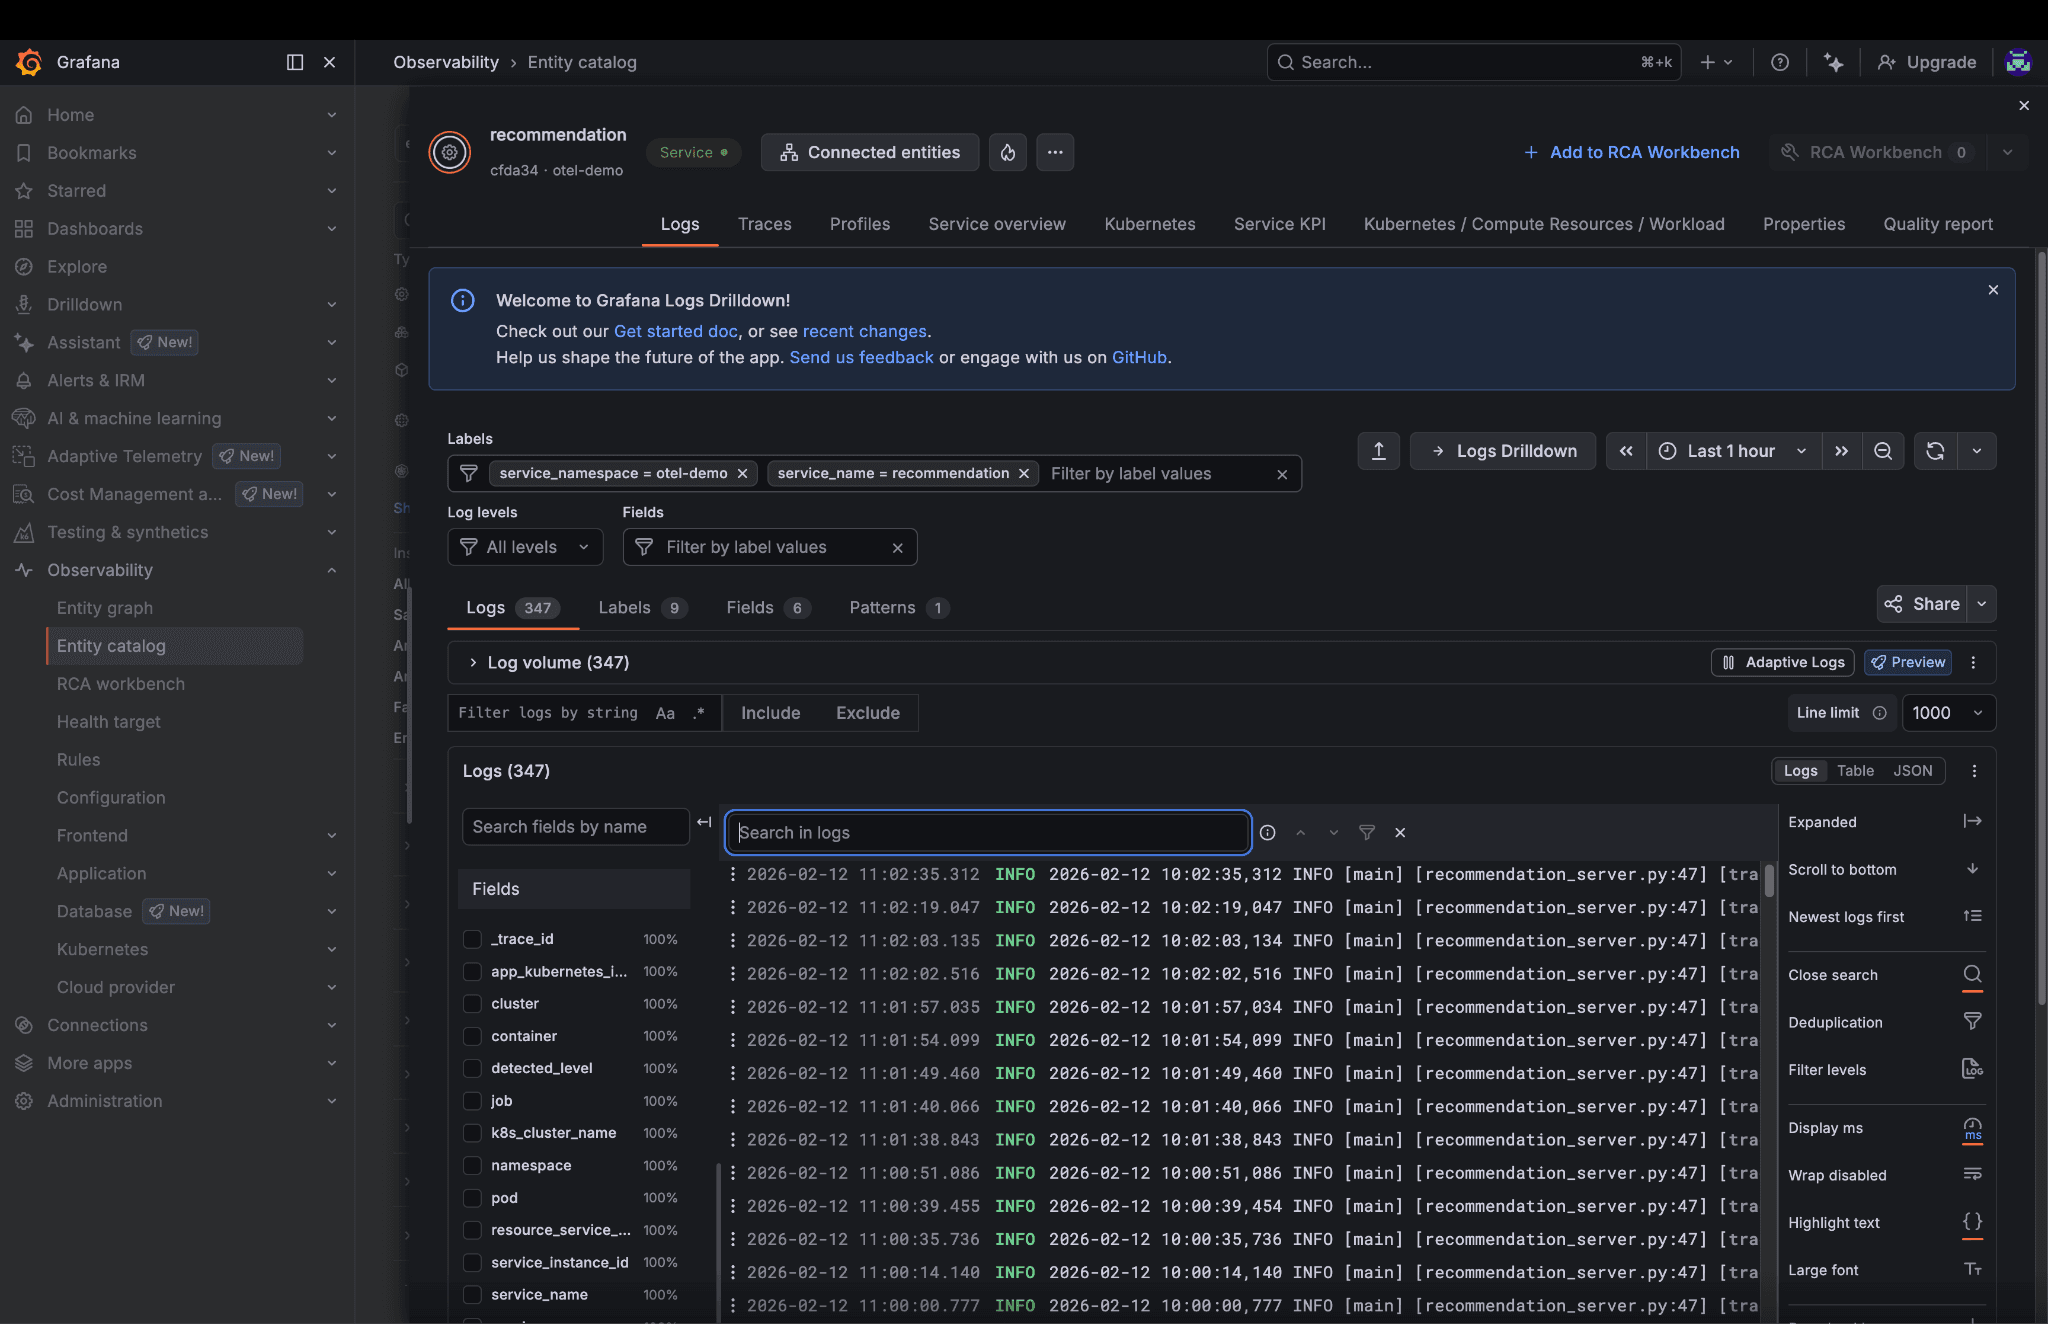Toggle Display ms option

tap(1885, 1128)
